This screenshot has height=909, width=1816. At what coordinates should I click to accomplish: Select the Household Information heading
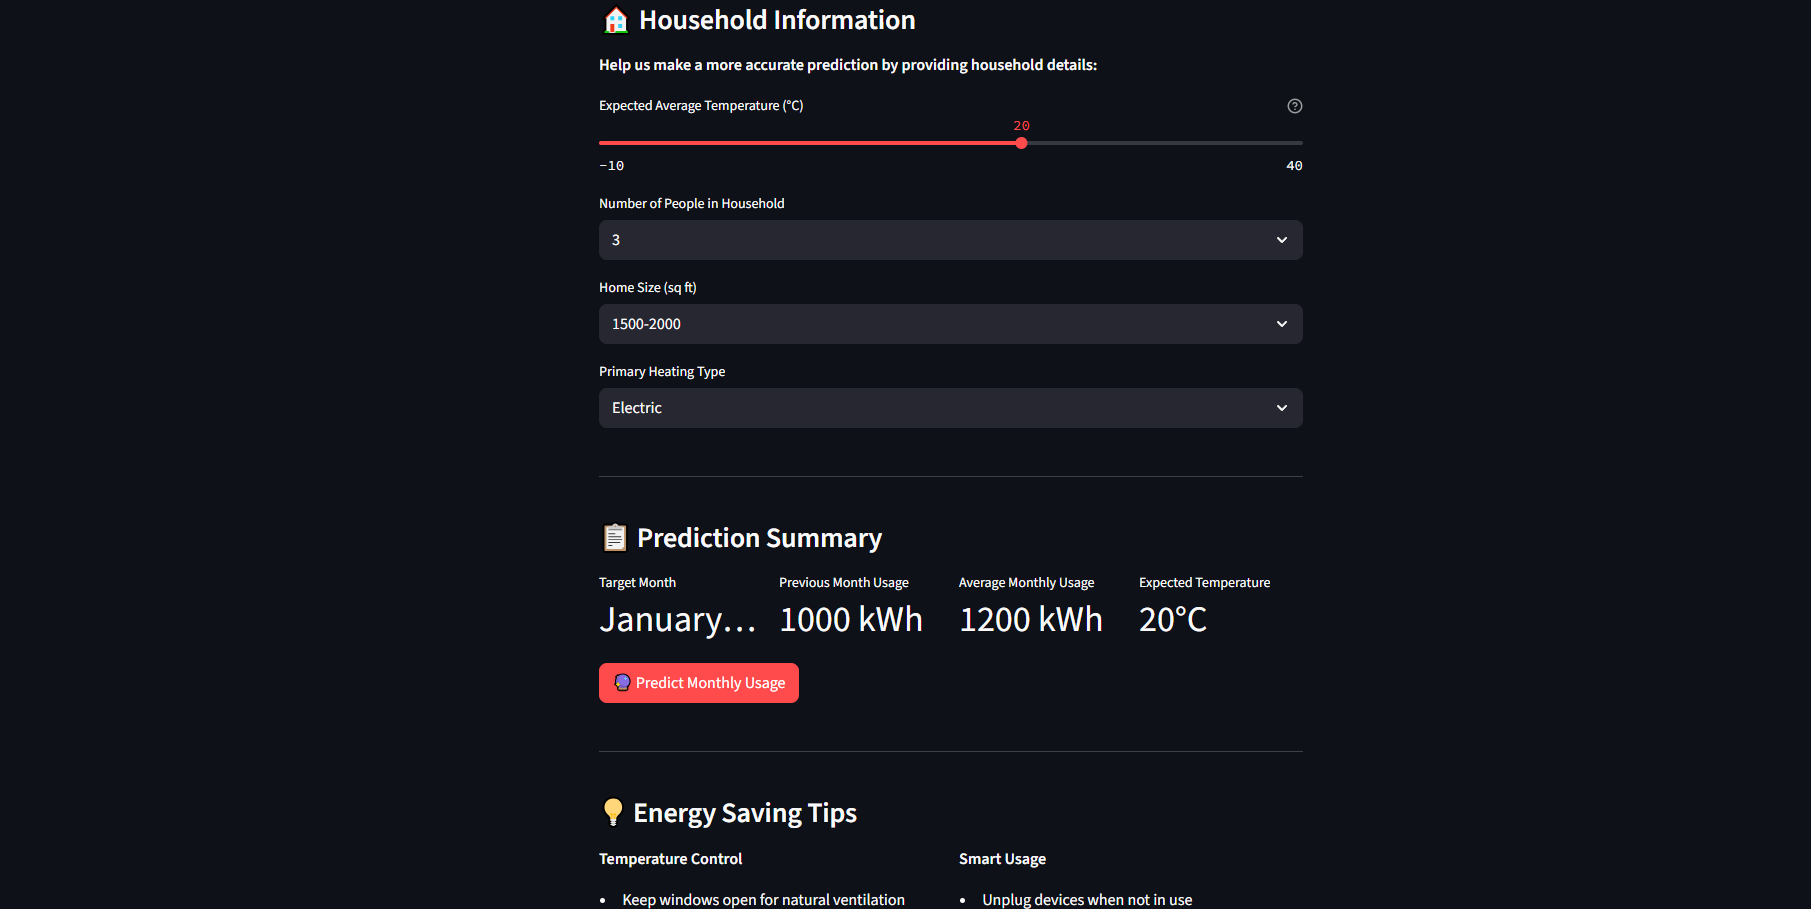pyautogui.click(x=777, y=20)
